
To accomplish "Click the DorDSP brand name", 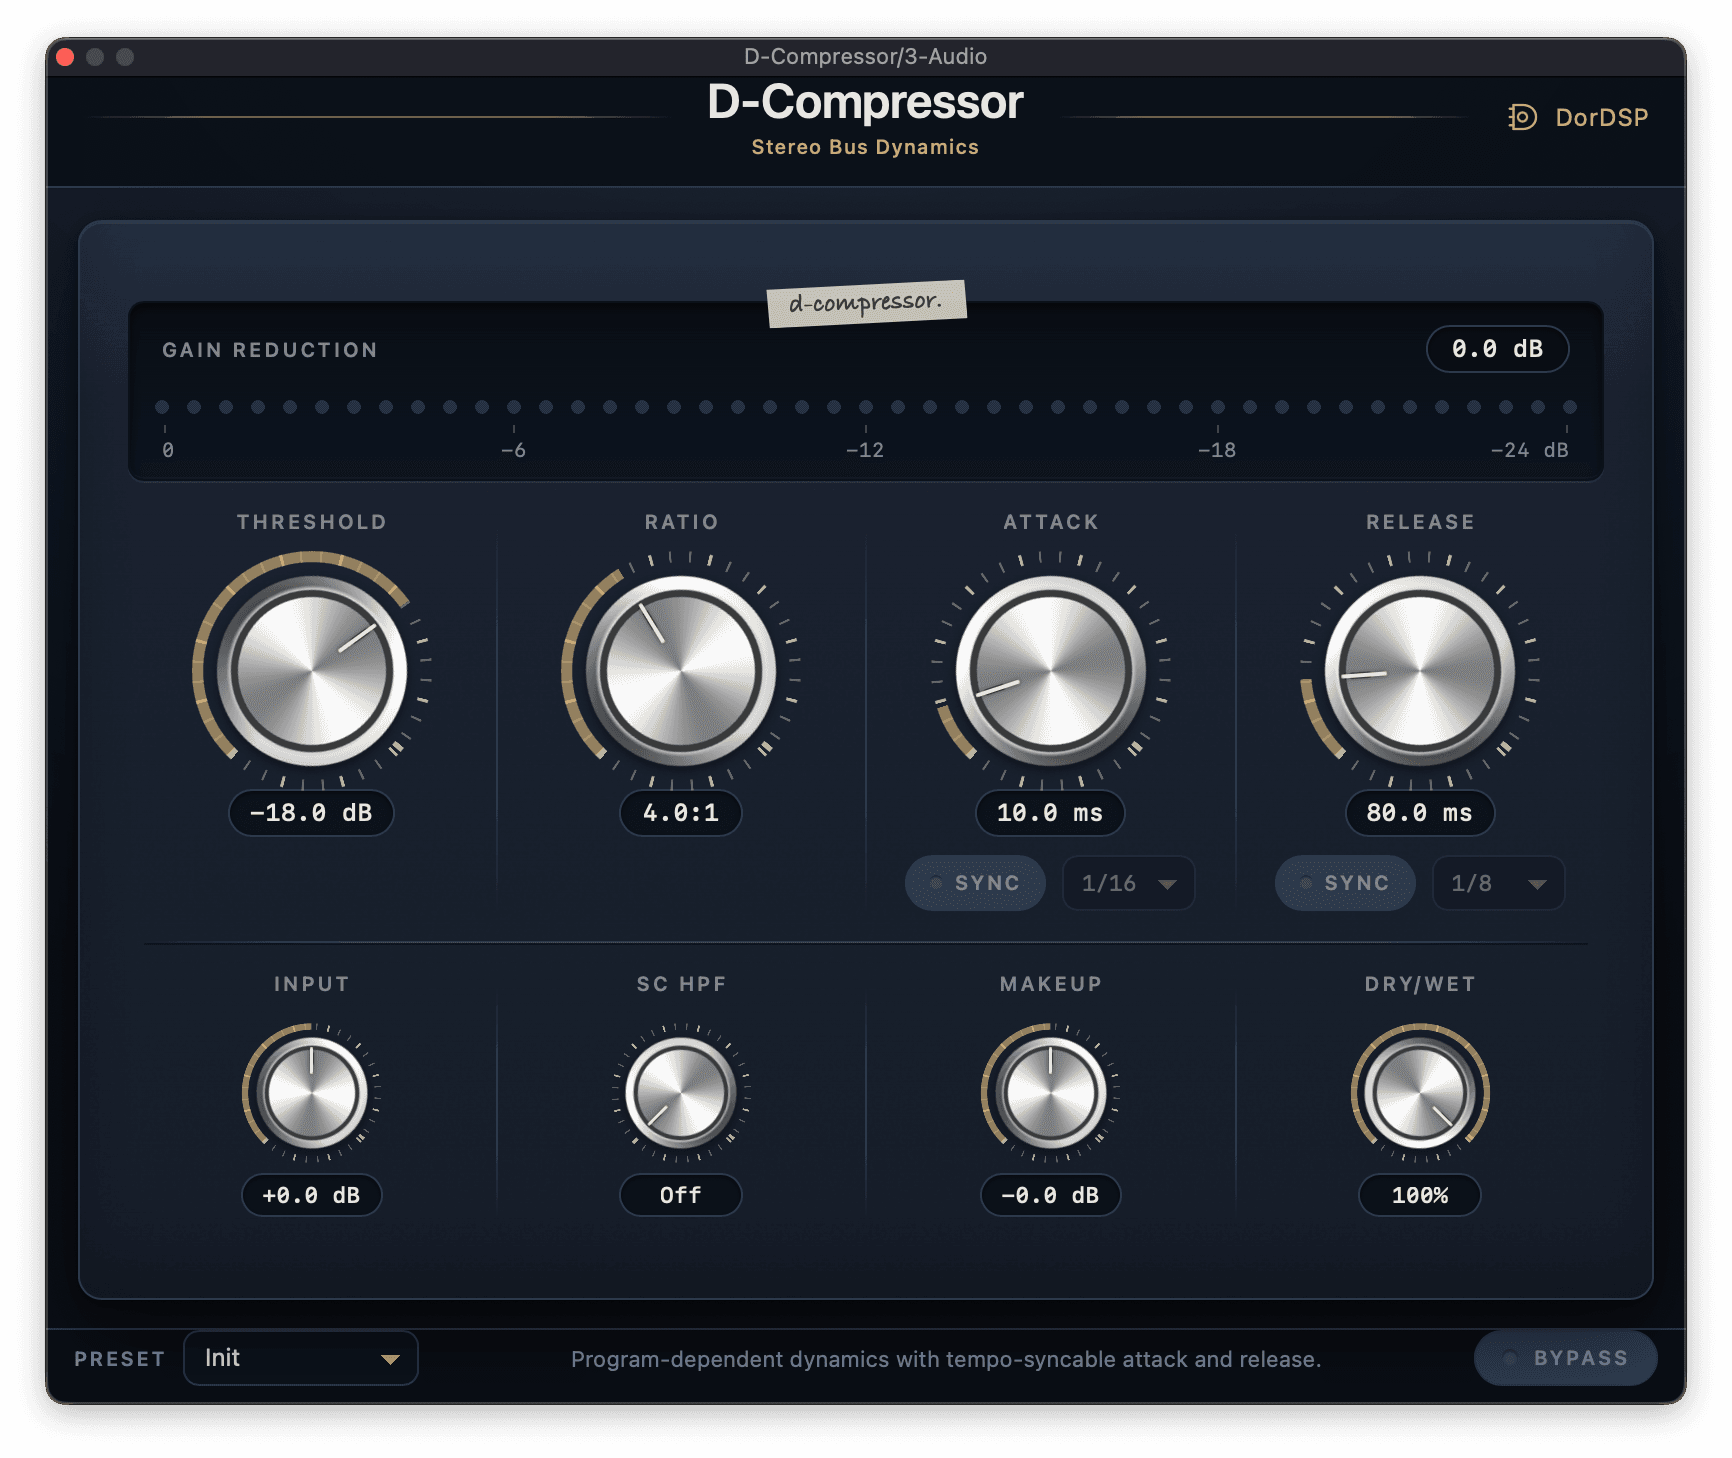I will tap(1601, 118).
